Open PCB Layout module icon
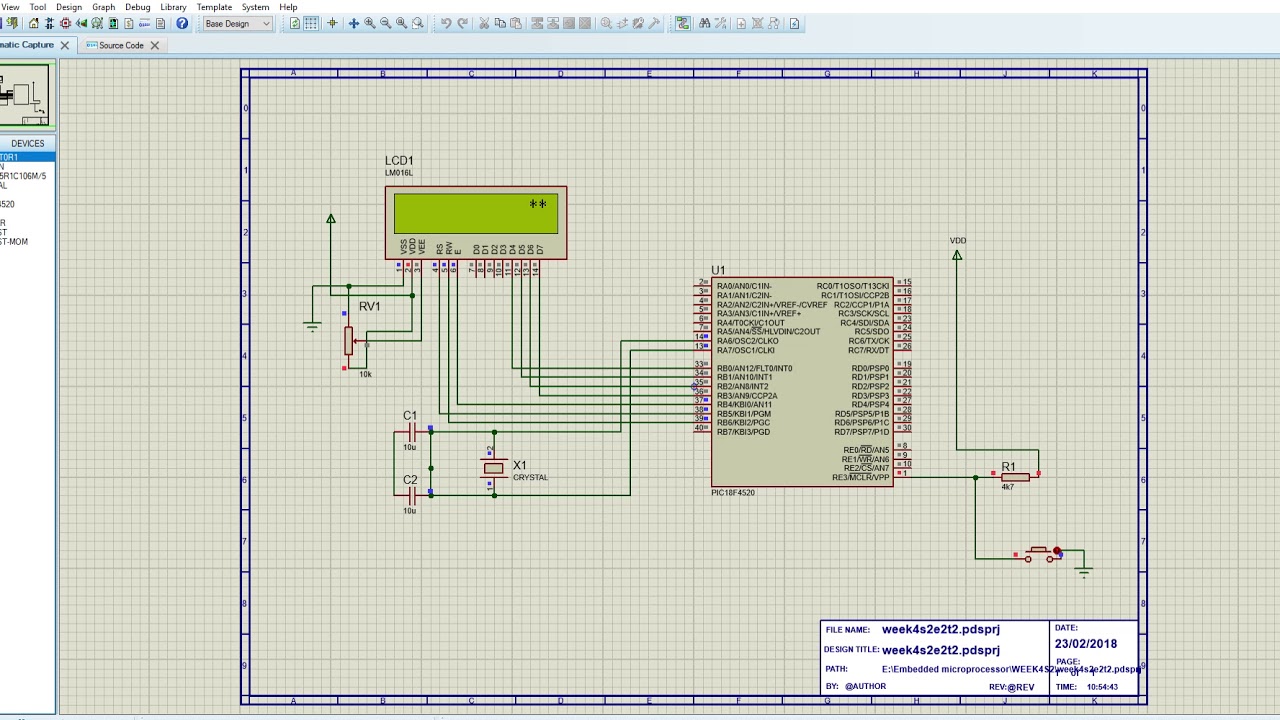 coord(66,23)
